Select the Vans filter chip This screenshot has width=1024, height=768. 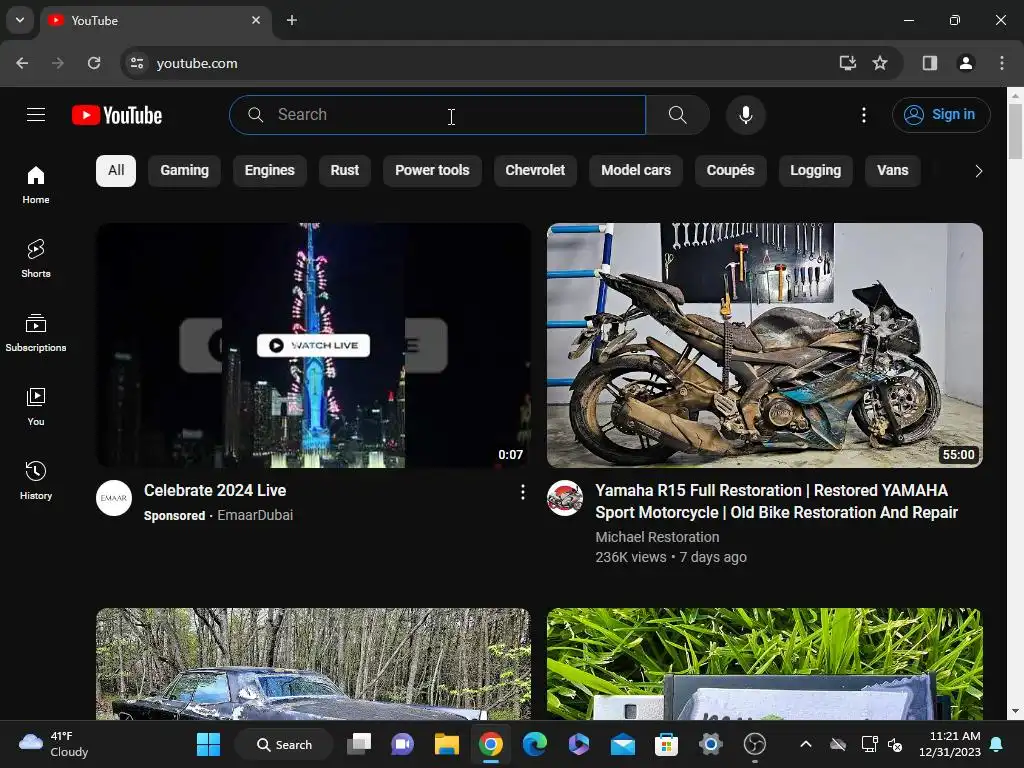click(x=893, y=171)
